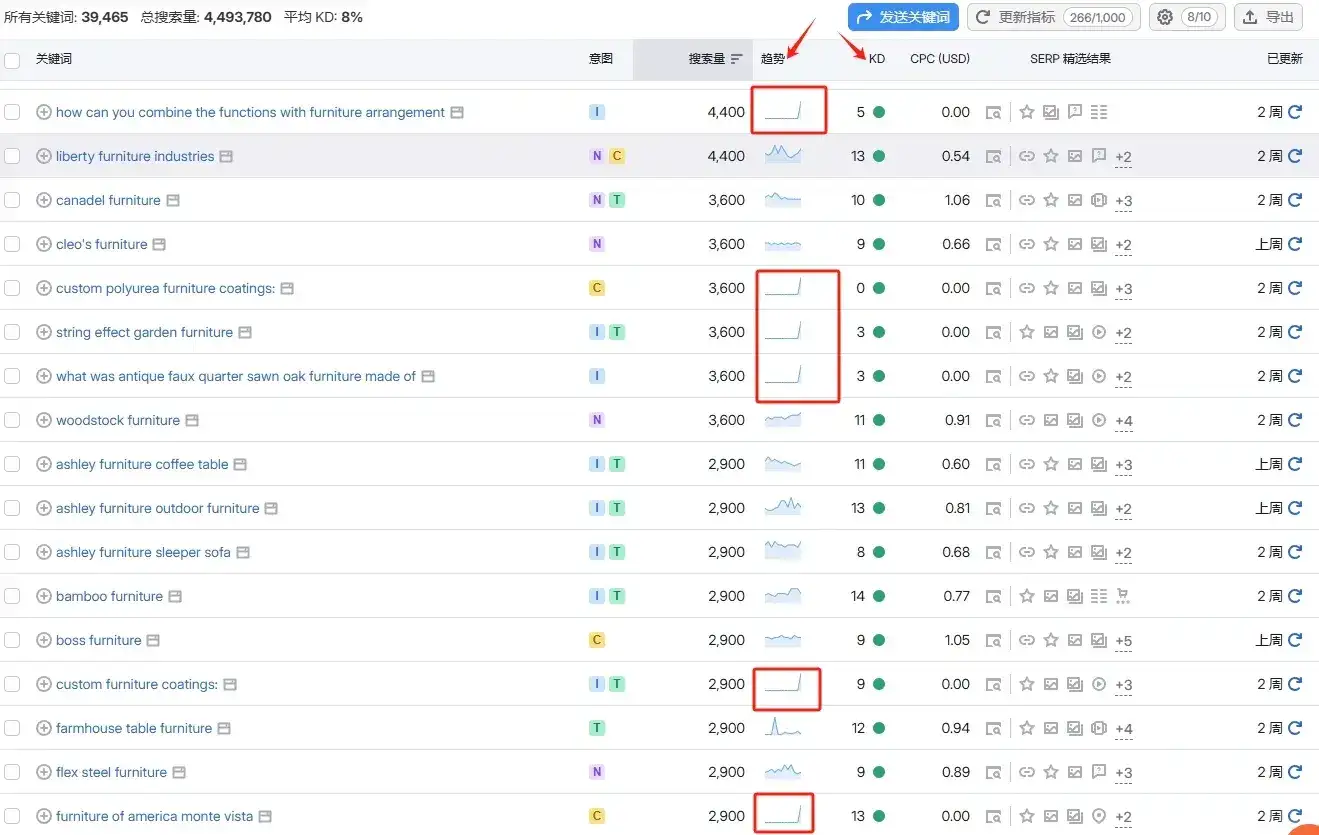Add string effect garden furniture with plus icon
1319x835 pixels.
click(x=43, y=332)
